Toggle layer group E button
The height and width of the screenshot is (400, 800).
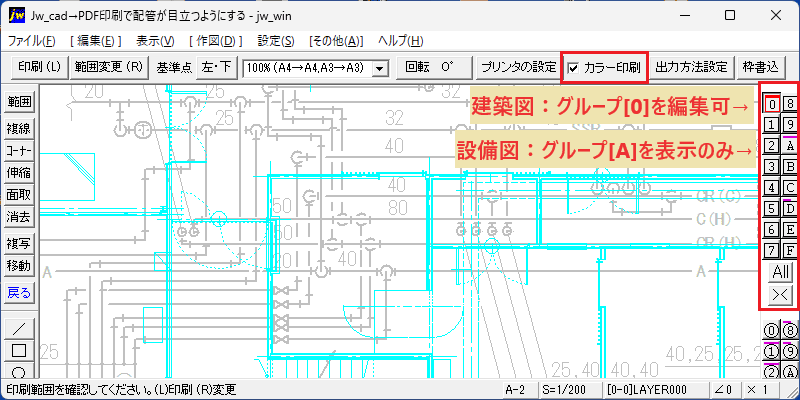coord(790,230)
